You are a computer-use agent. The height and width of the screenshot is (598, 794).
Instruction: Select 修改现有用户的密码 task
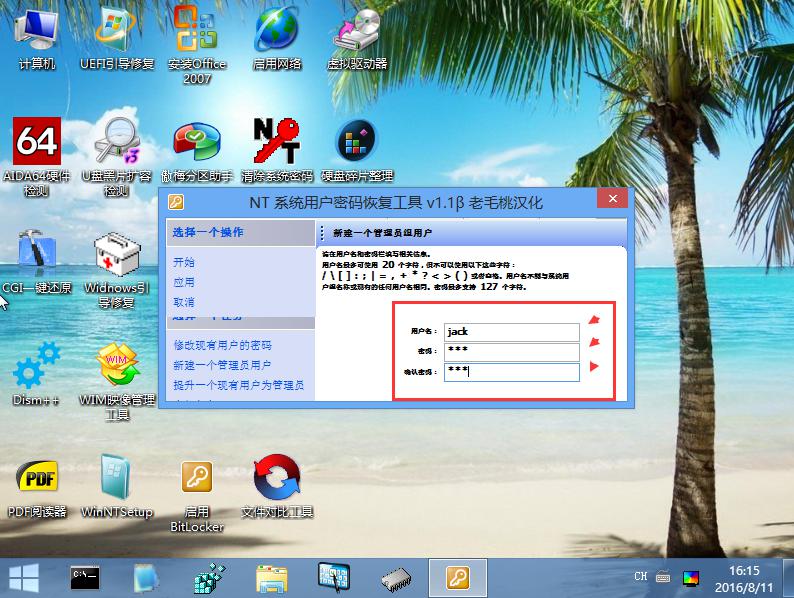click(222, 345)
